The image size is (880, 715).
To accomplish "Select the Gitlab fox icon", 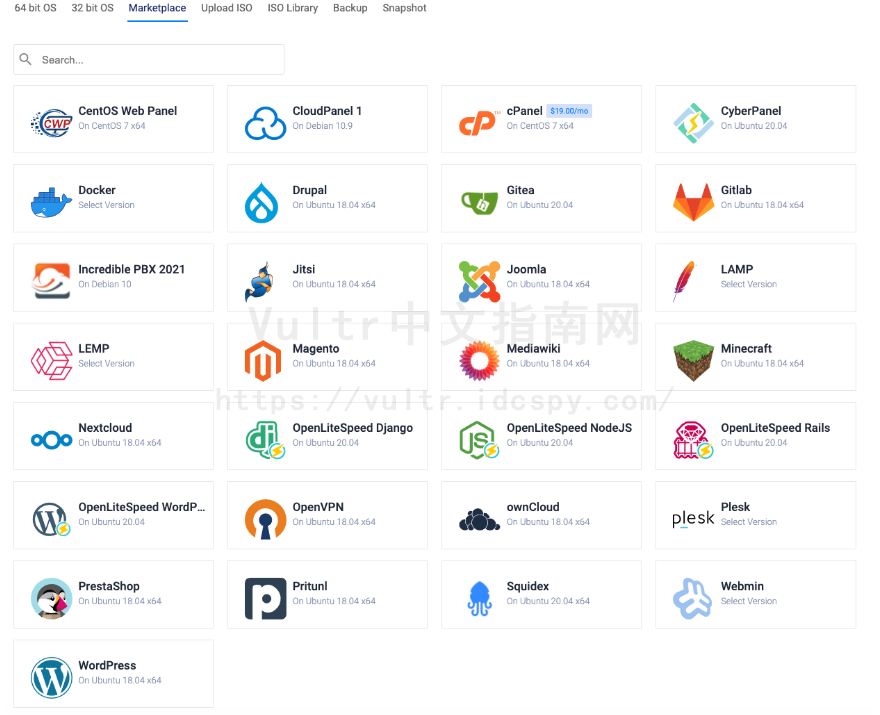I will point(694,202).
